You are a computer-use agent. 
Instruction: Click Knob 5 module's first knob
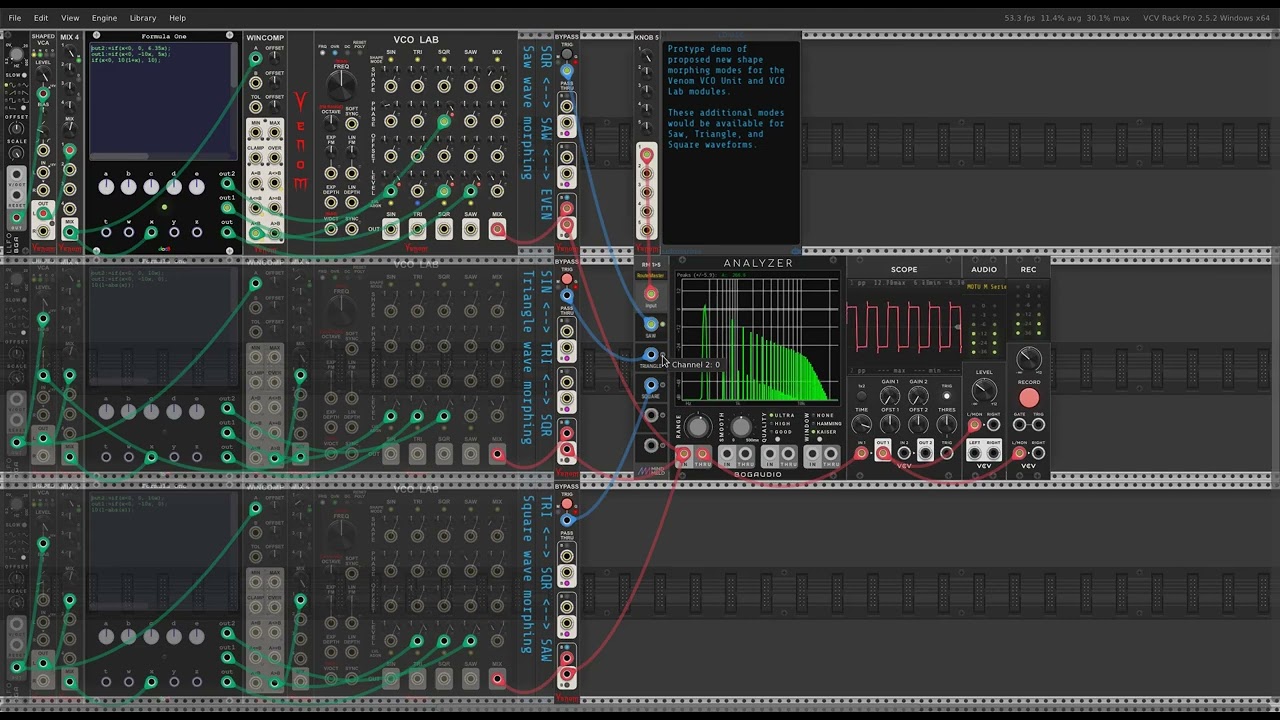point(647,56)
